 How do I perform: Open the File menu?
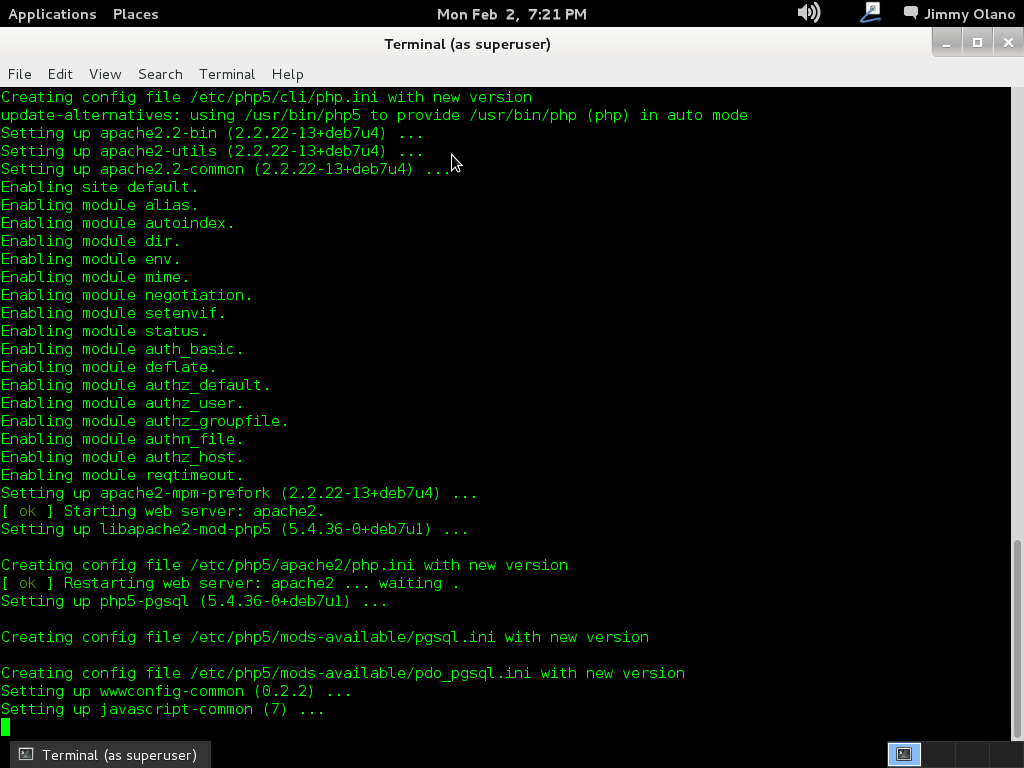[x=19, y=74]
